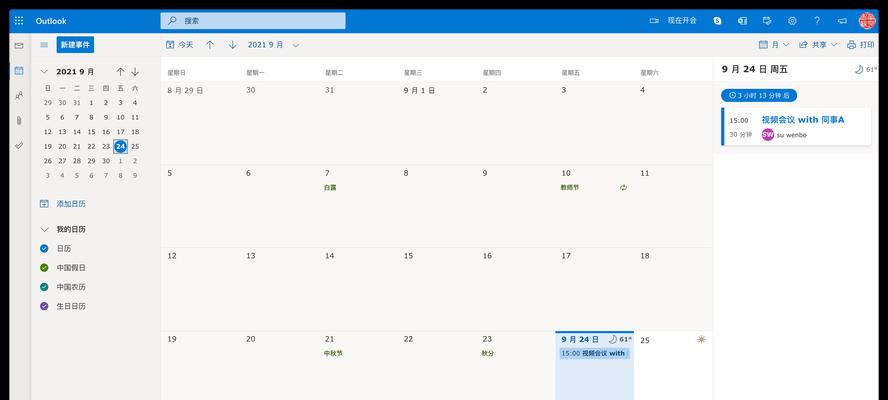The height and width of the screenshot is (400, 888).
Task: Click the 秋分 entry on the 23rd
Action: pyautogui.click(x=488, y=354)
